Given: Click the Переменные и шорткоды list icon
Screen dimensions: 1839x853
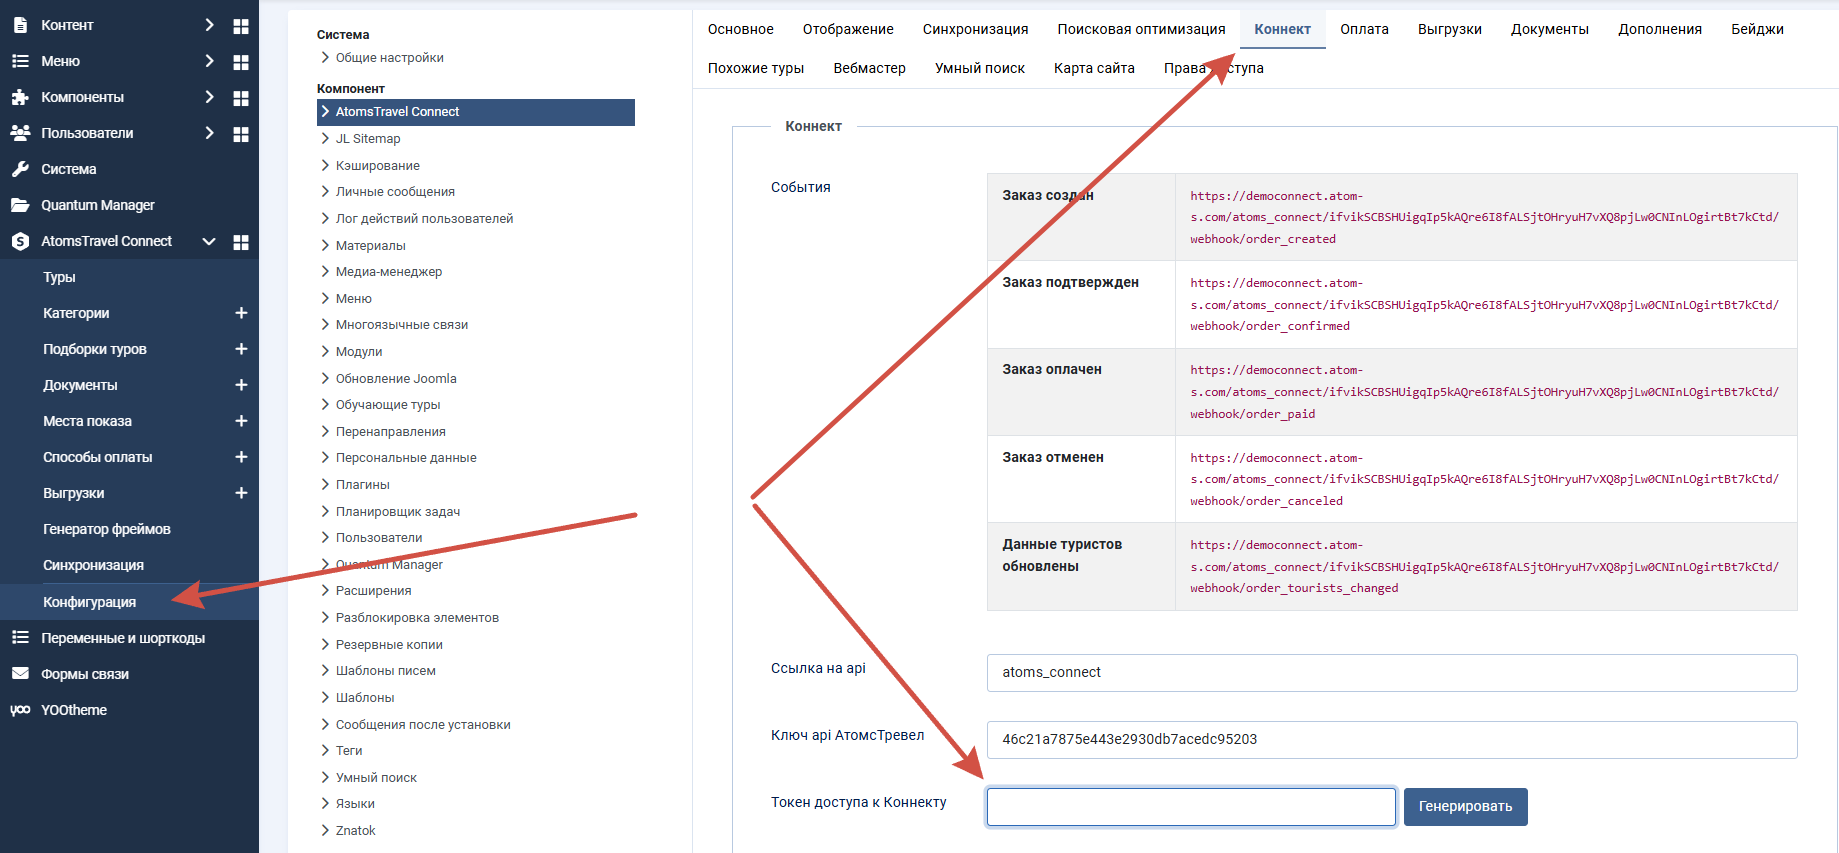Looking at the screenshot, I should 20,638.
